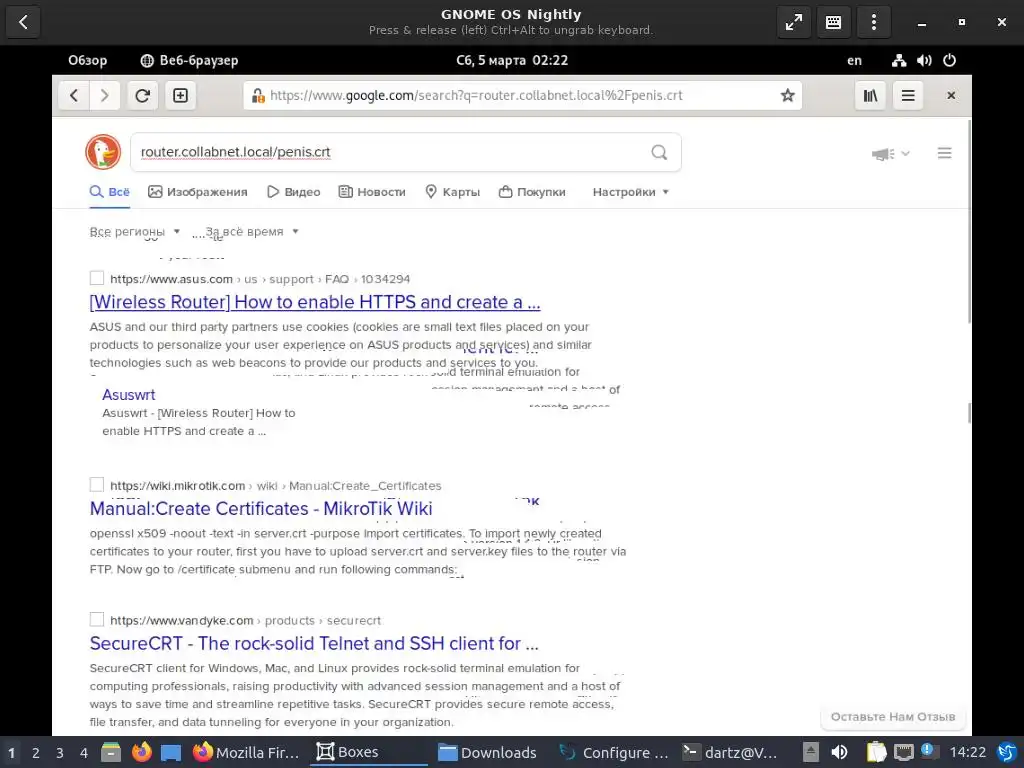Open the browser hamburger menu

pos(908,95)
